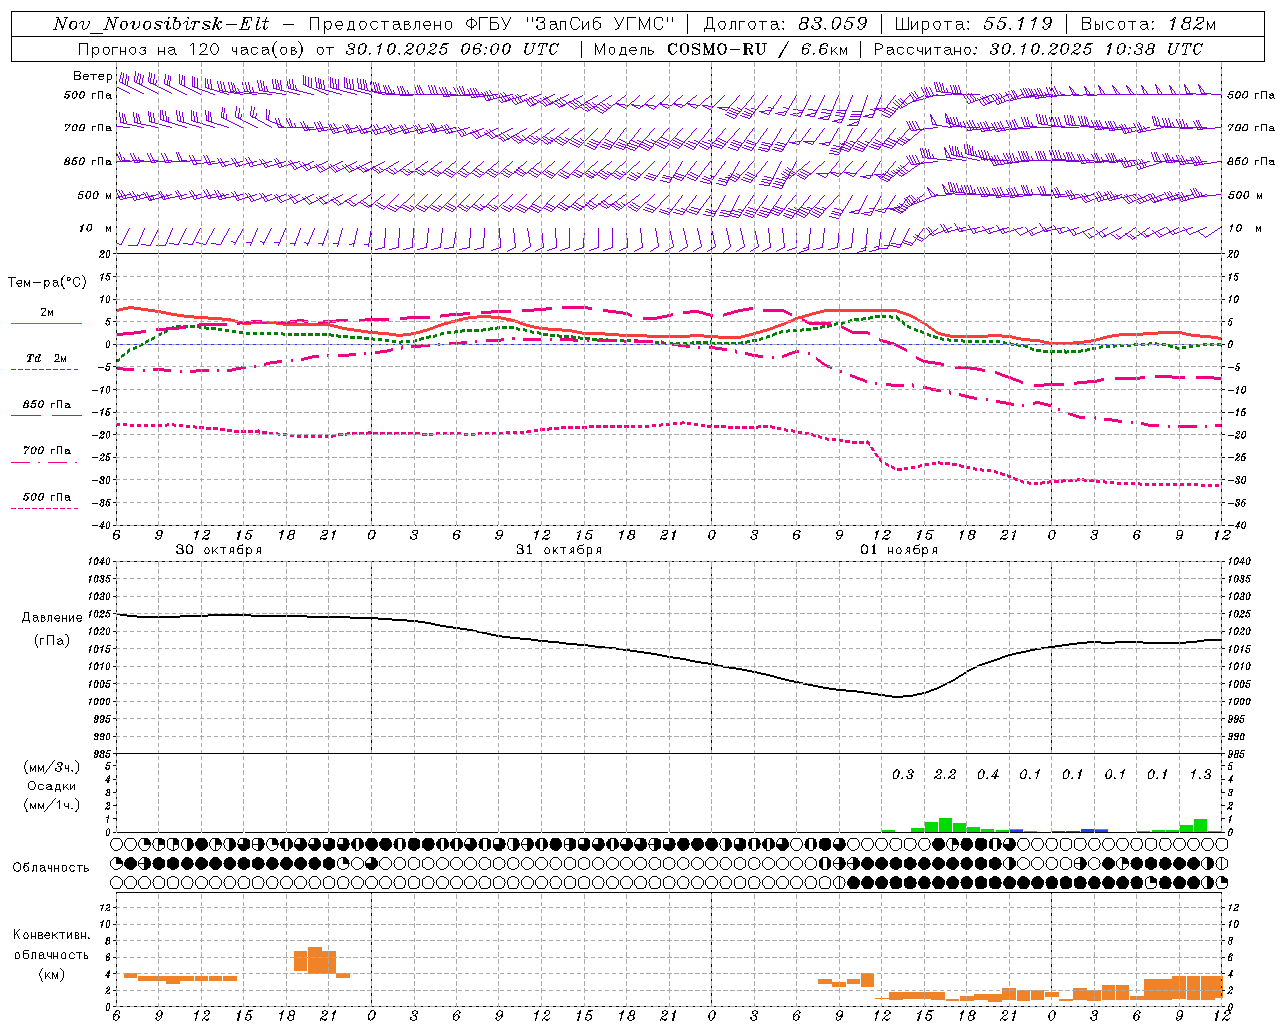The height and width of the screenshot is (1024, 1280).
Task: Click the 'Давление' pressure chart label
Action: tap(52, 618)
